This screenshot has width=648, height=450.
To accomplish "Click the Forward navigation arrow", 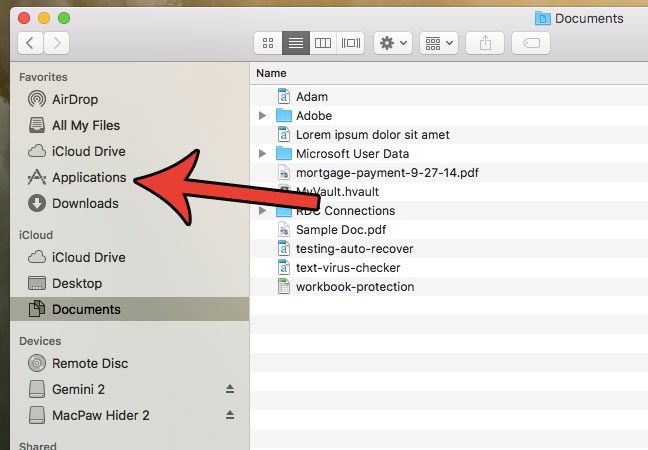I will click(57, 43).
